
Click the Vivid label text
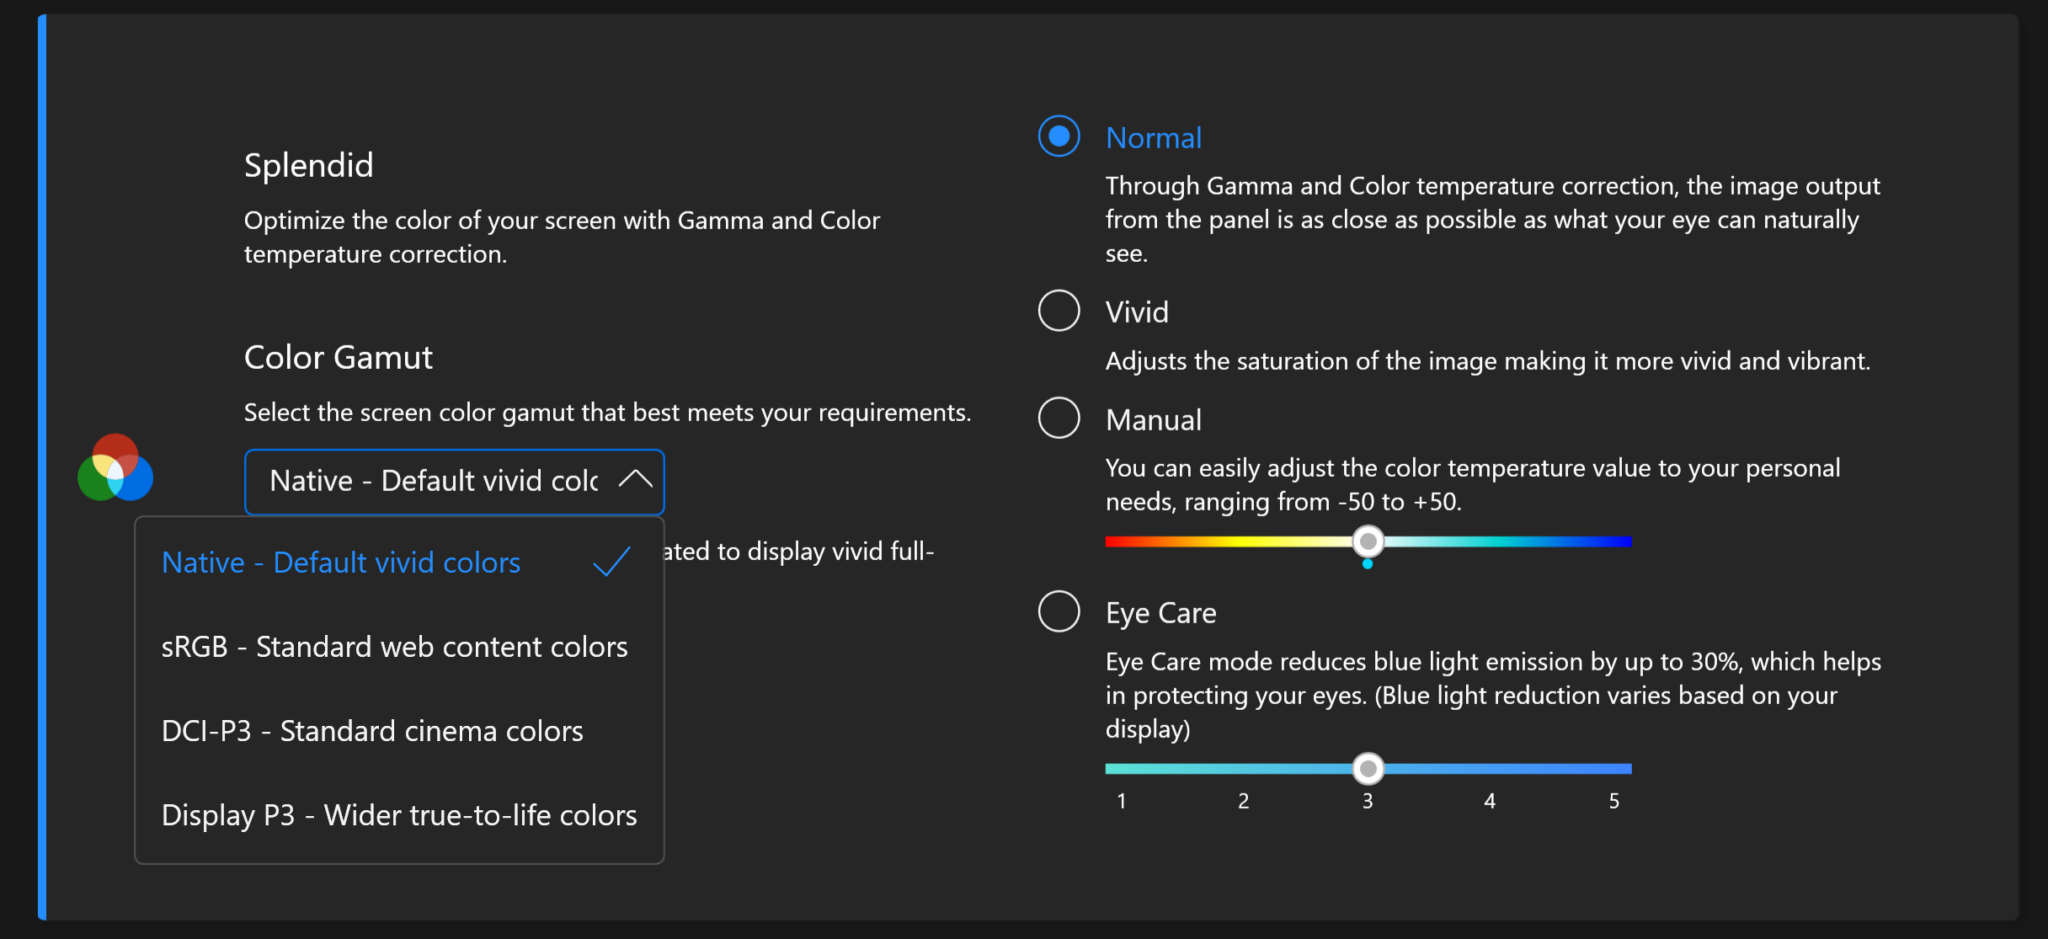coord(1137,312)
